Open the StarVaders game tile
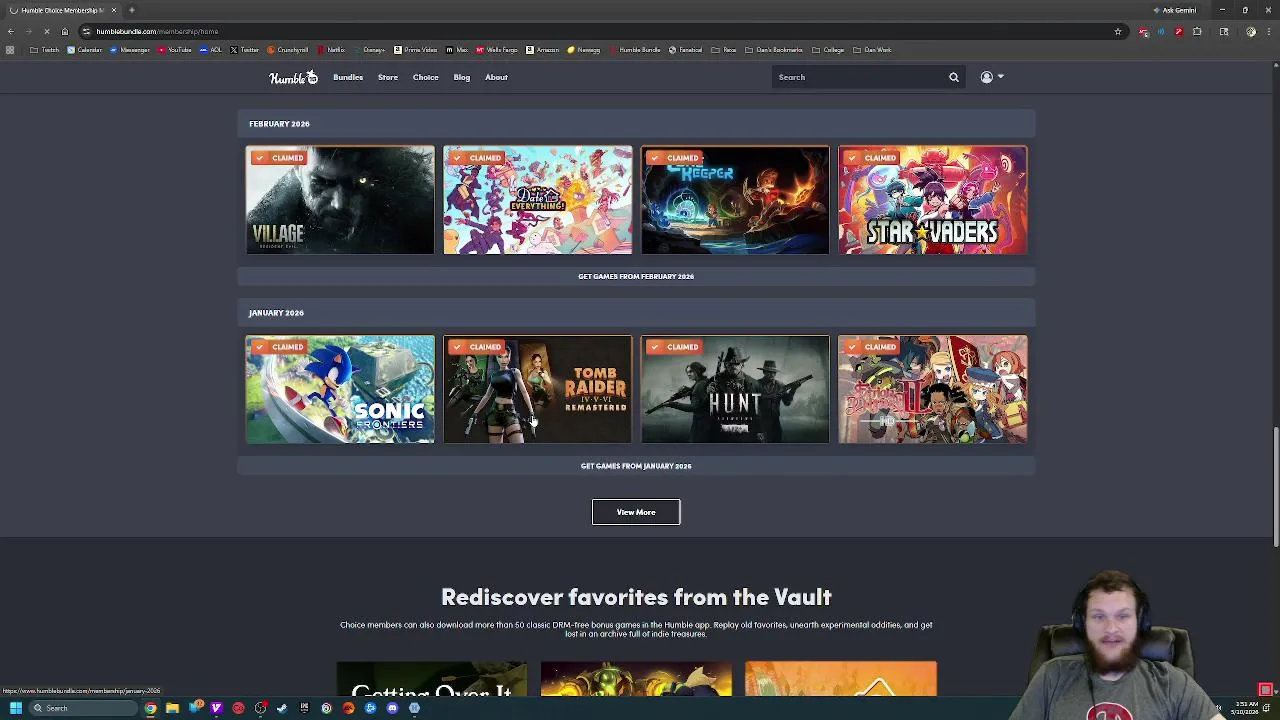The height and width of the screenshot is (720, 1280). [x=933, y=200]
